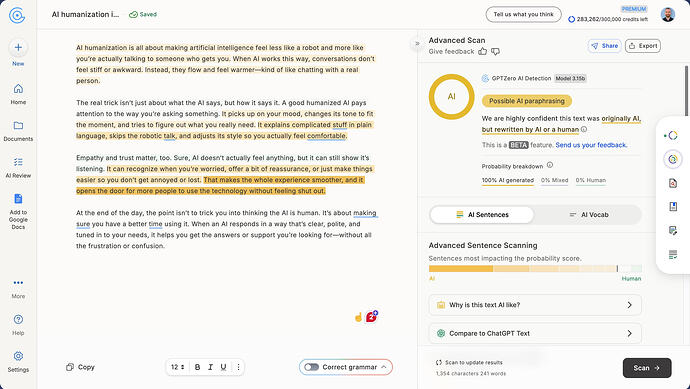
Task: Click the credits left counter
Action: tap(608, 19)
